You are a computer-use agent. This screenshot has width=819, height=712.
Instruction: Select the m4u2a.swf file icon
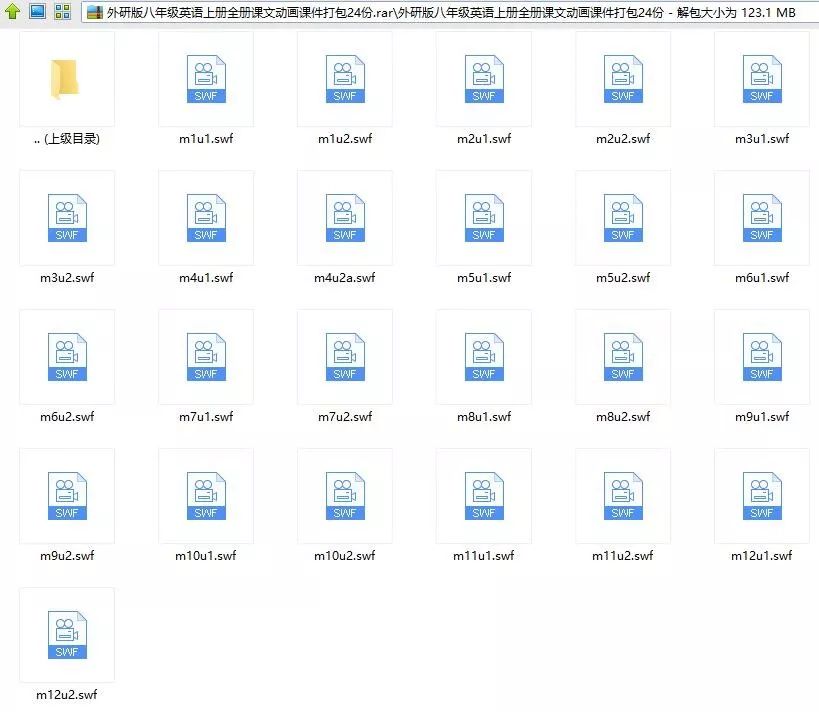[345, 218]
